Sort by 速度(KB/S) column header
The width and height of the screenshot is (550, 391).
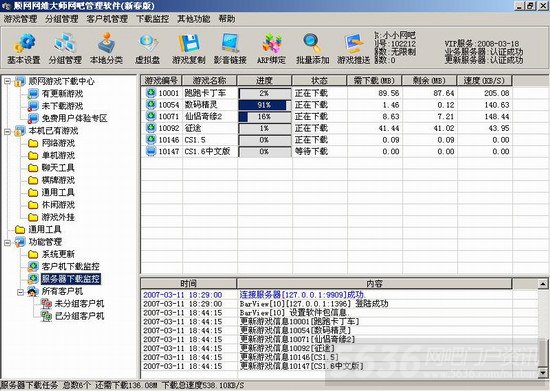tap(484, 81)
